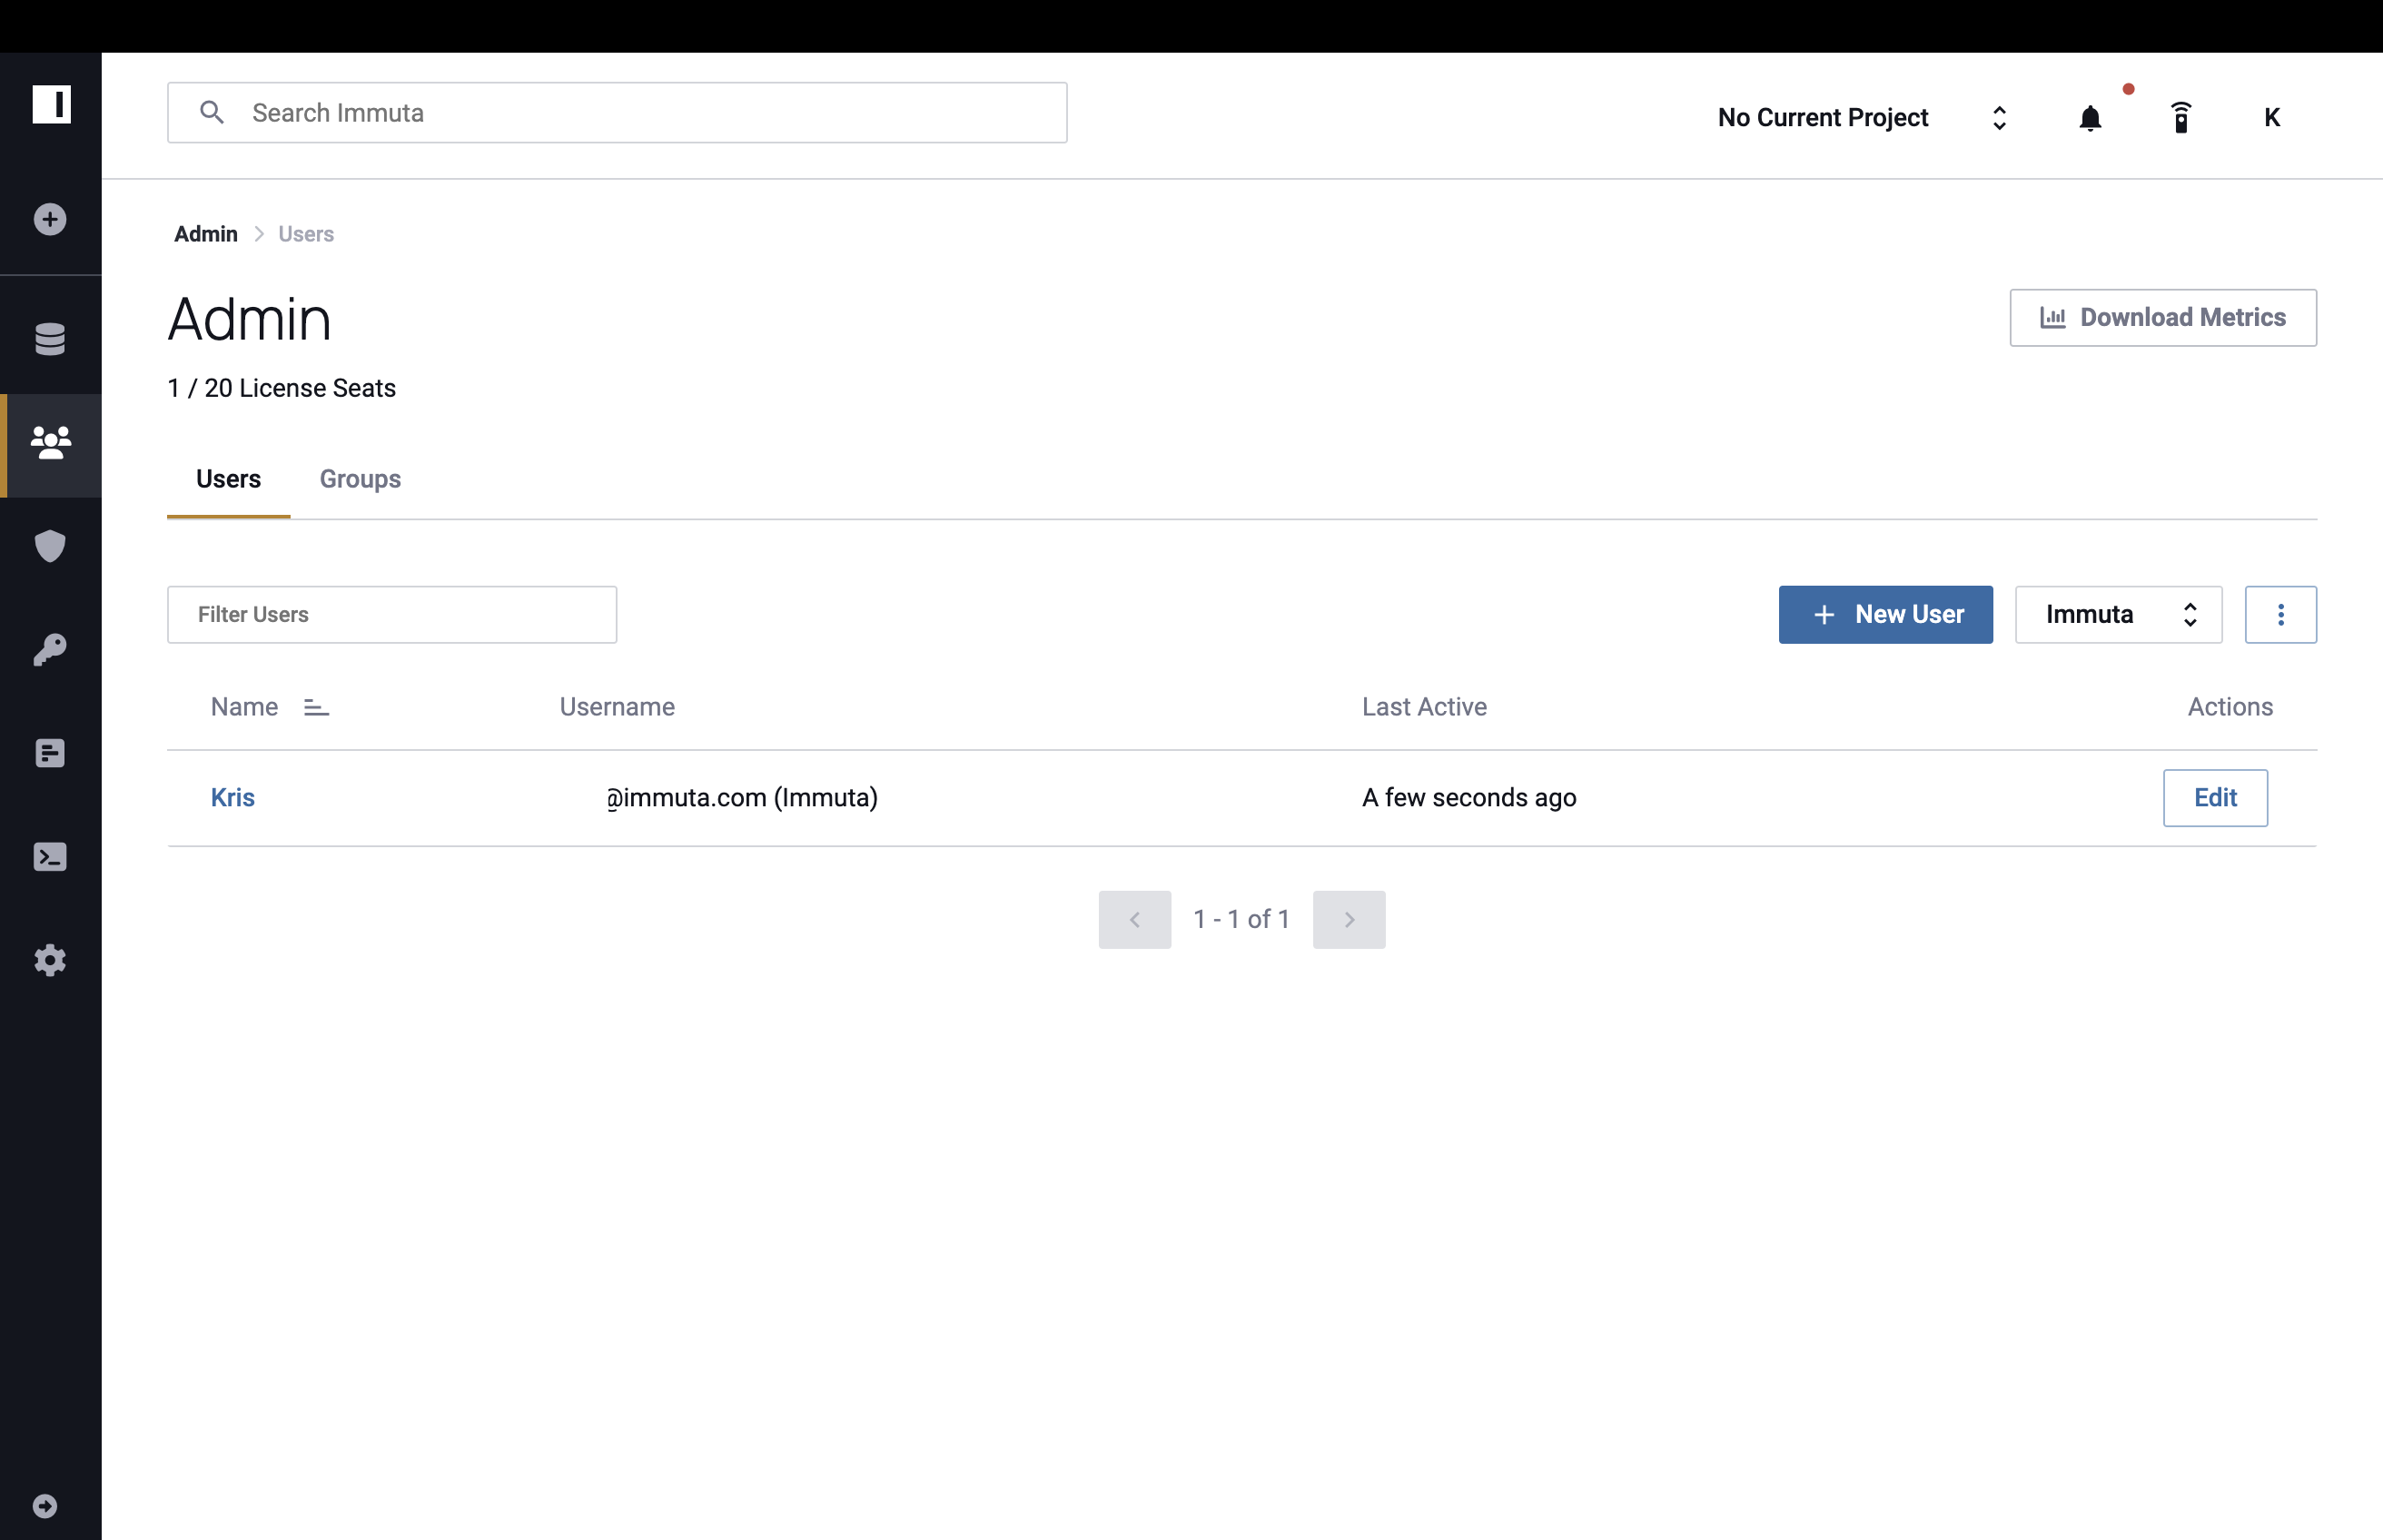2383x1540 pixels.
Task: Open the K user profile avatar
Action: (2272, 118)
